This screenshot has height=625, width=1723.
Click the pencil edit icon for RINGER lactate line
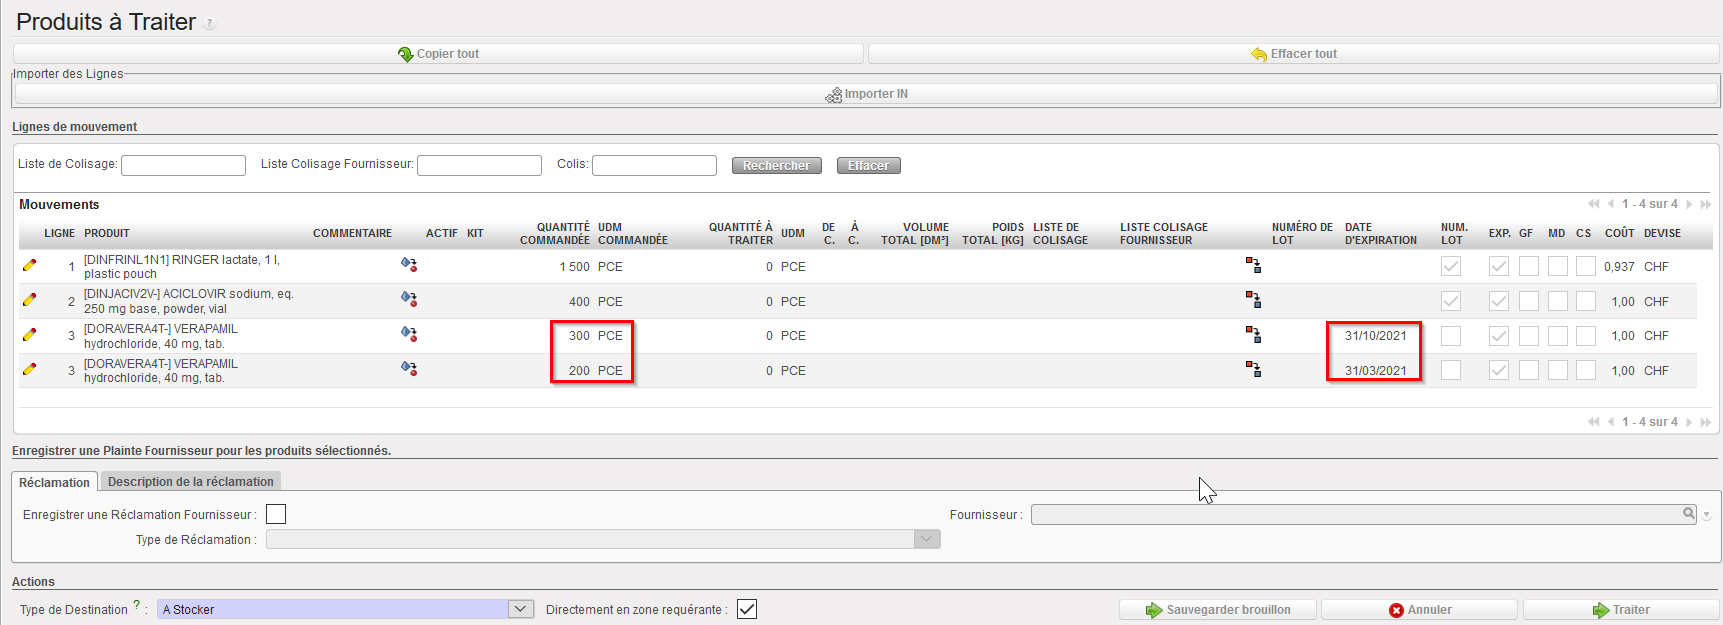(x=29, y=265)
